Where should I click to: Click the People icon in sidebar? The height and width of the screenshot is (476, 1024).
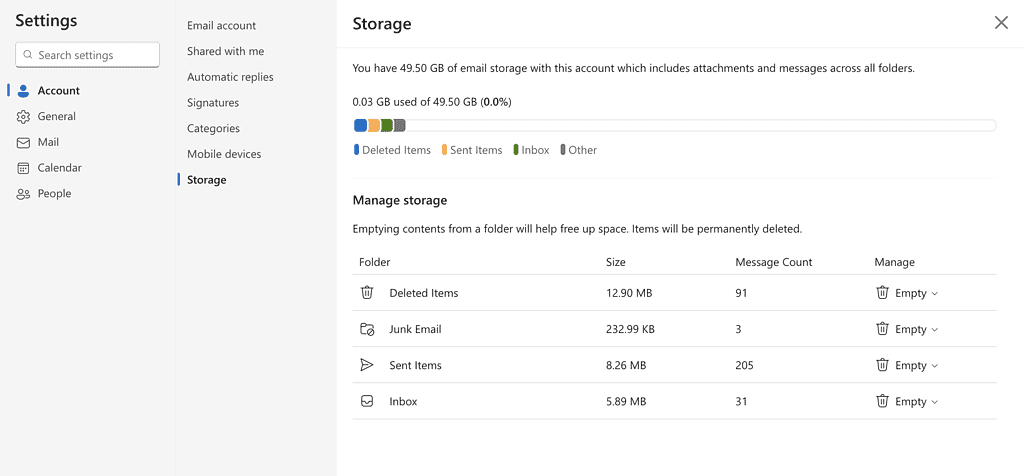click(x=24, y=194)
